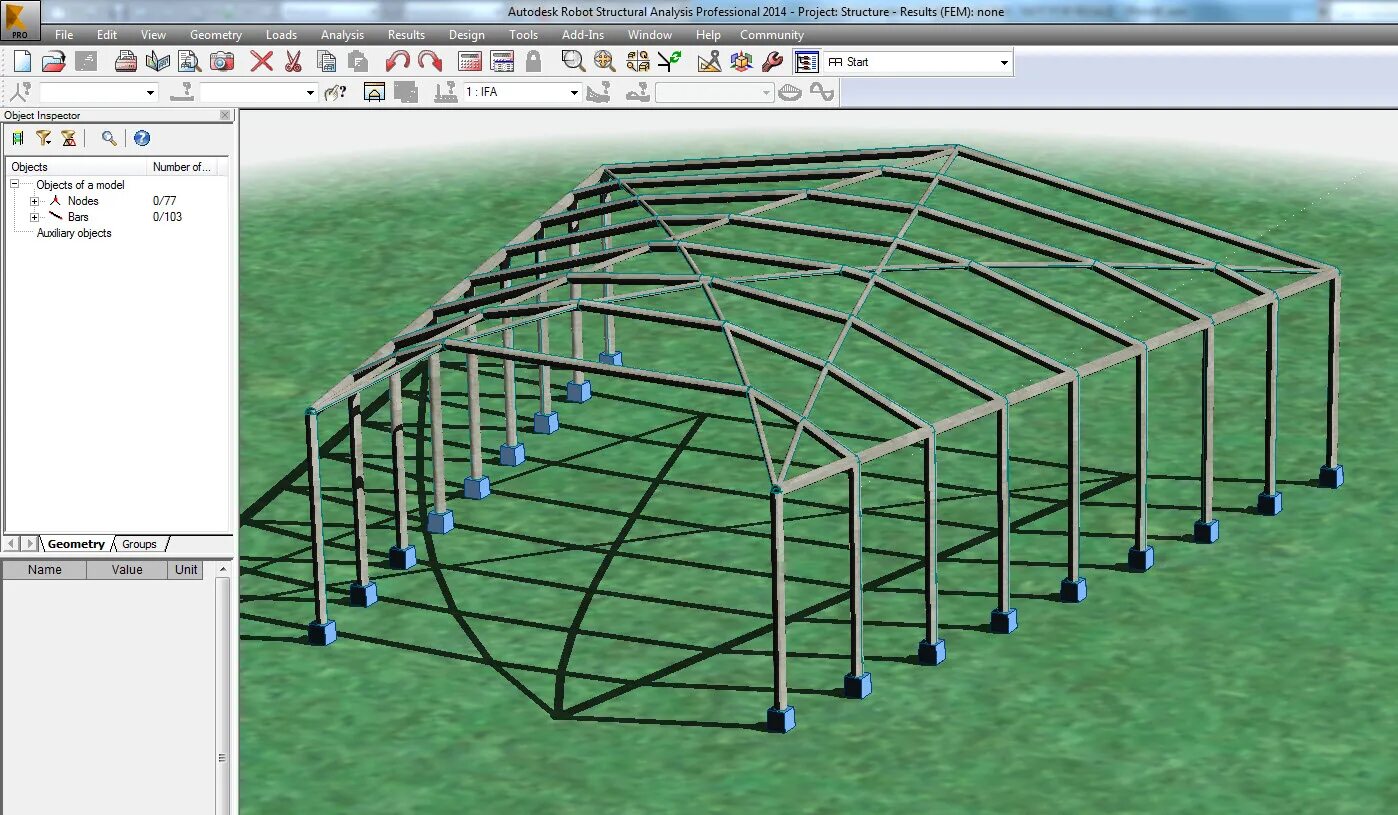The height and width of the screenshot is (815, 1398).
Task: Expand the Bars tree item
Action: (34, 217)
